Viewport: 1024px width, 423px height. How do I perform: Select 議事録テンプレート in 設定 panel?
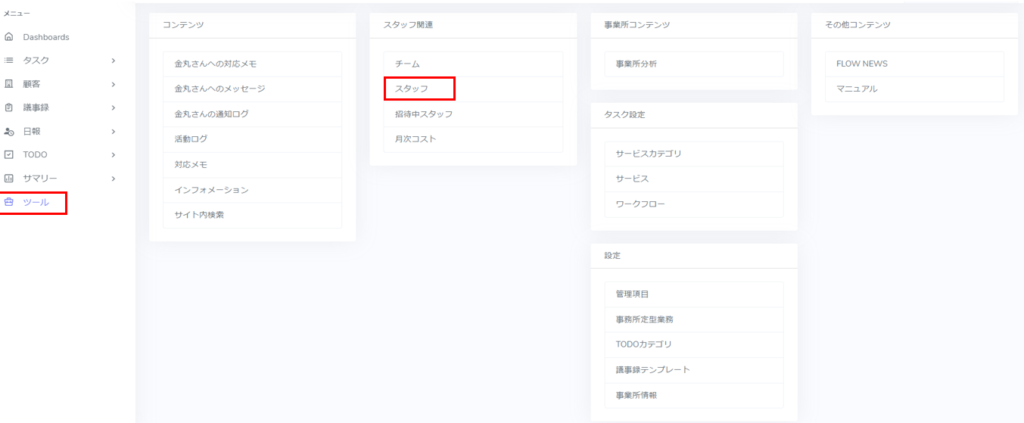click(x=653, y=370)
